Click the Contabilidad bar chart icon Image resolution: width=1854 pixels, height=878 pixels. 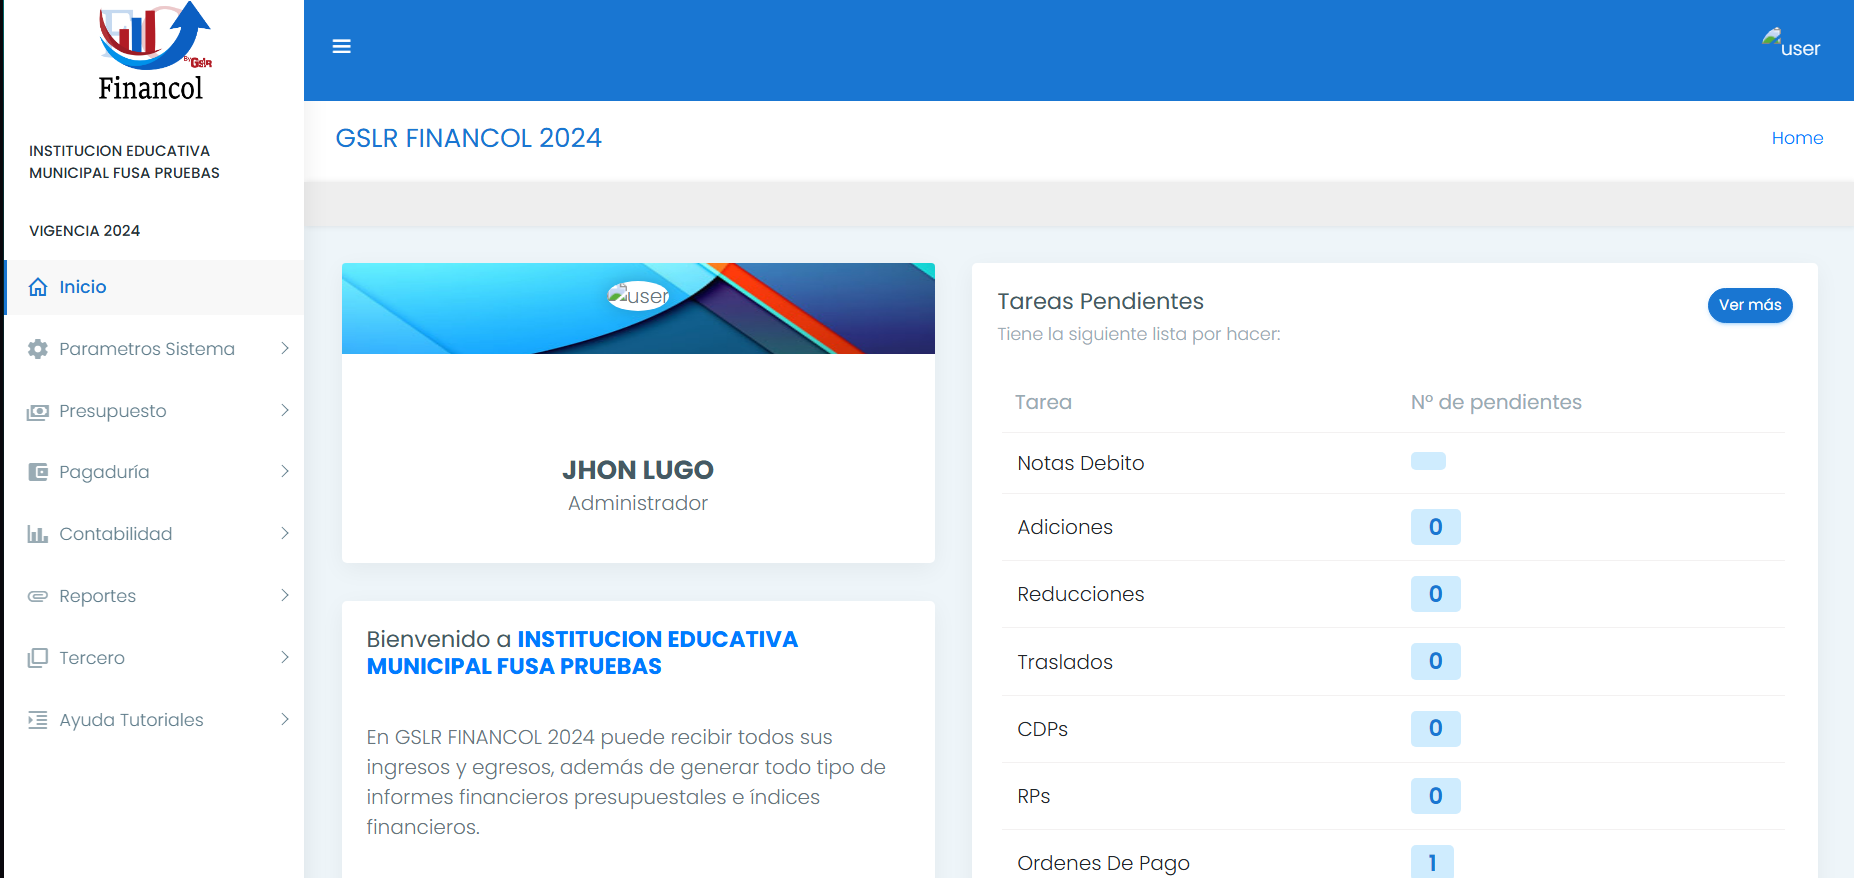point(38,534)
